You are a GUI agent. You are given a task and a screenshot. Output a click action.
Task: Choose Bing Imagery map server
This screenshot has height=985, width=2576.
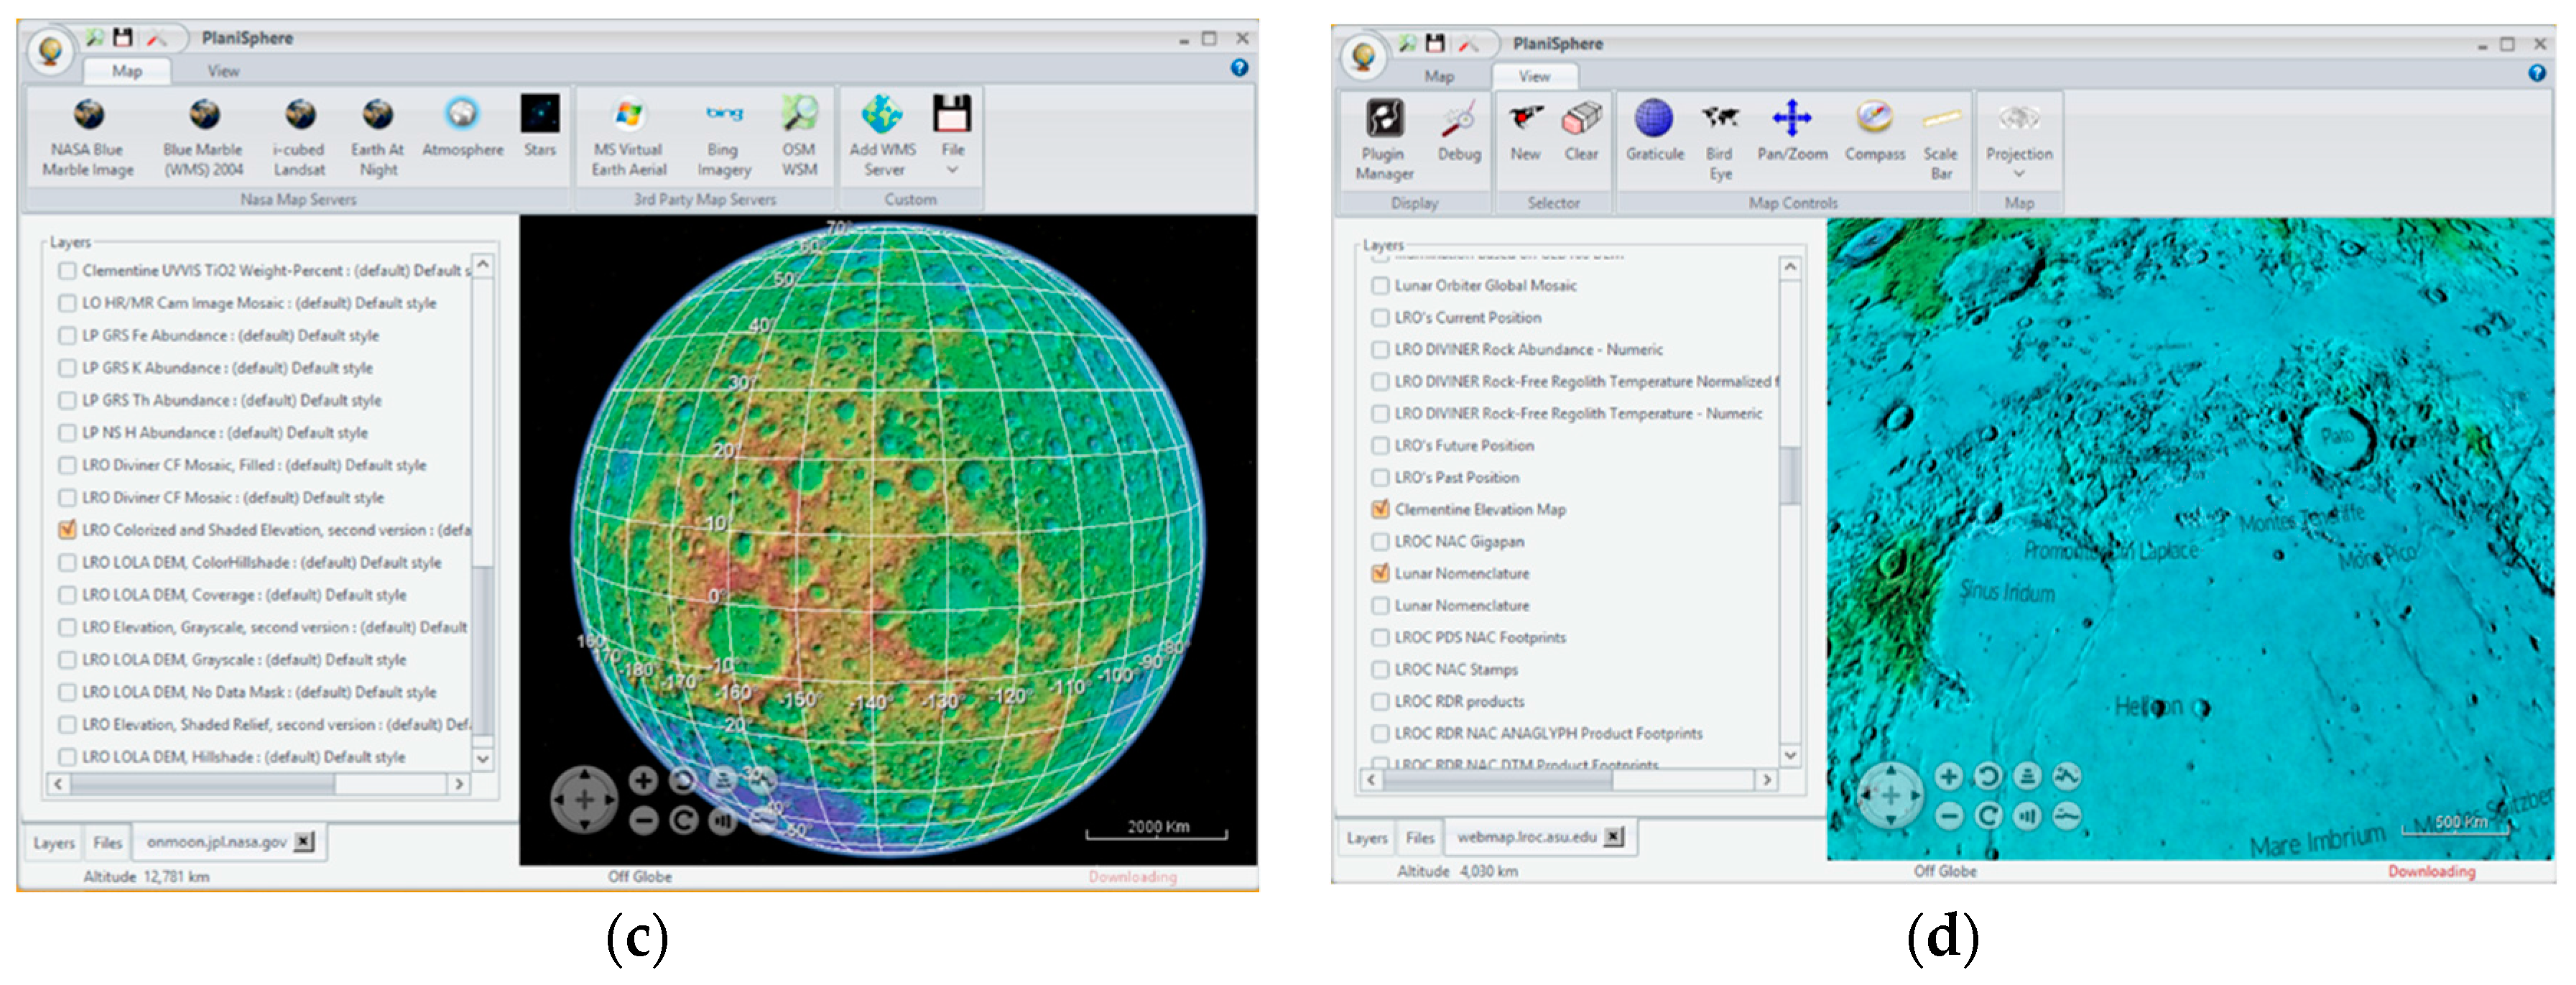pos(723,138)
